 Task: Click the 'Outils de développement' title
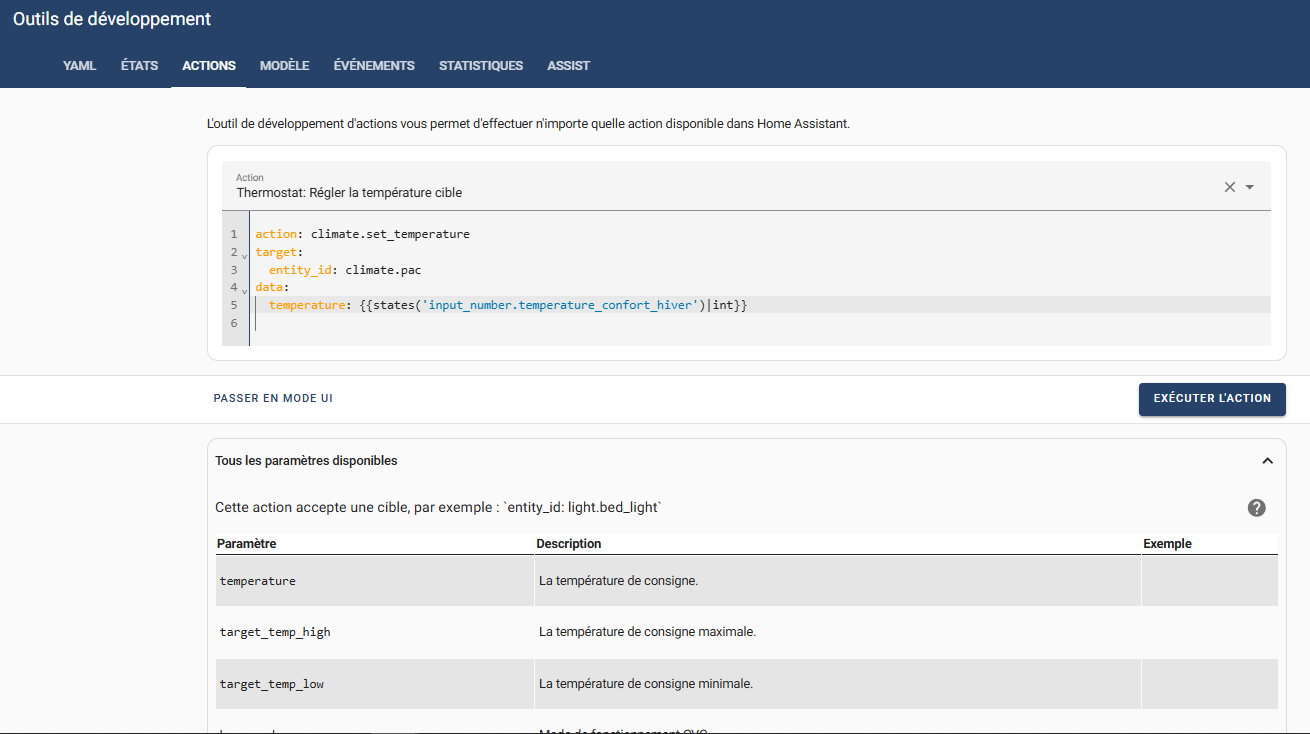click(x=112, y=19)
